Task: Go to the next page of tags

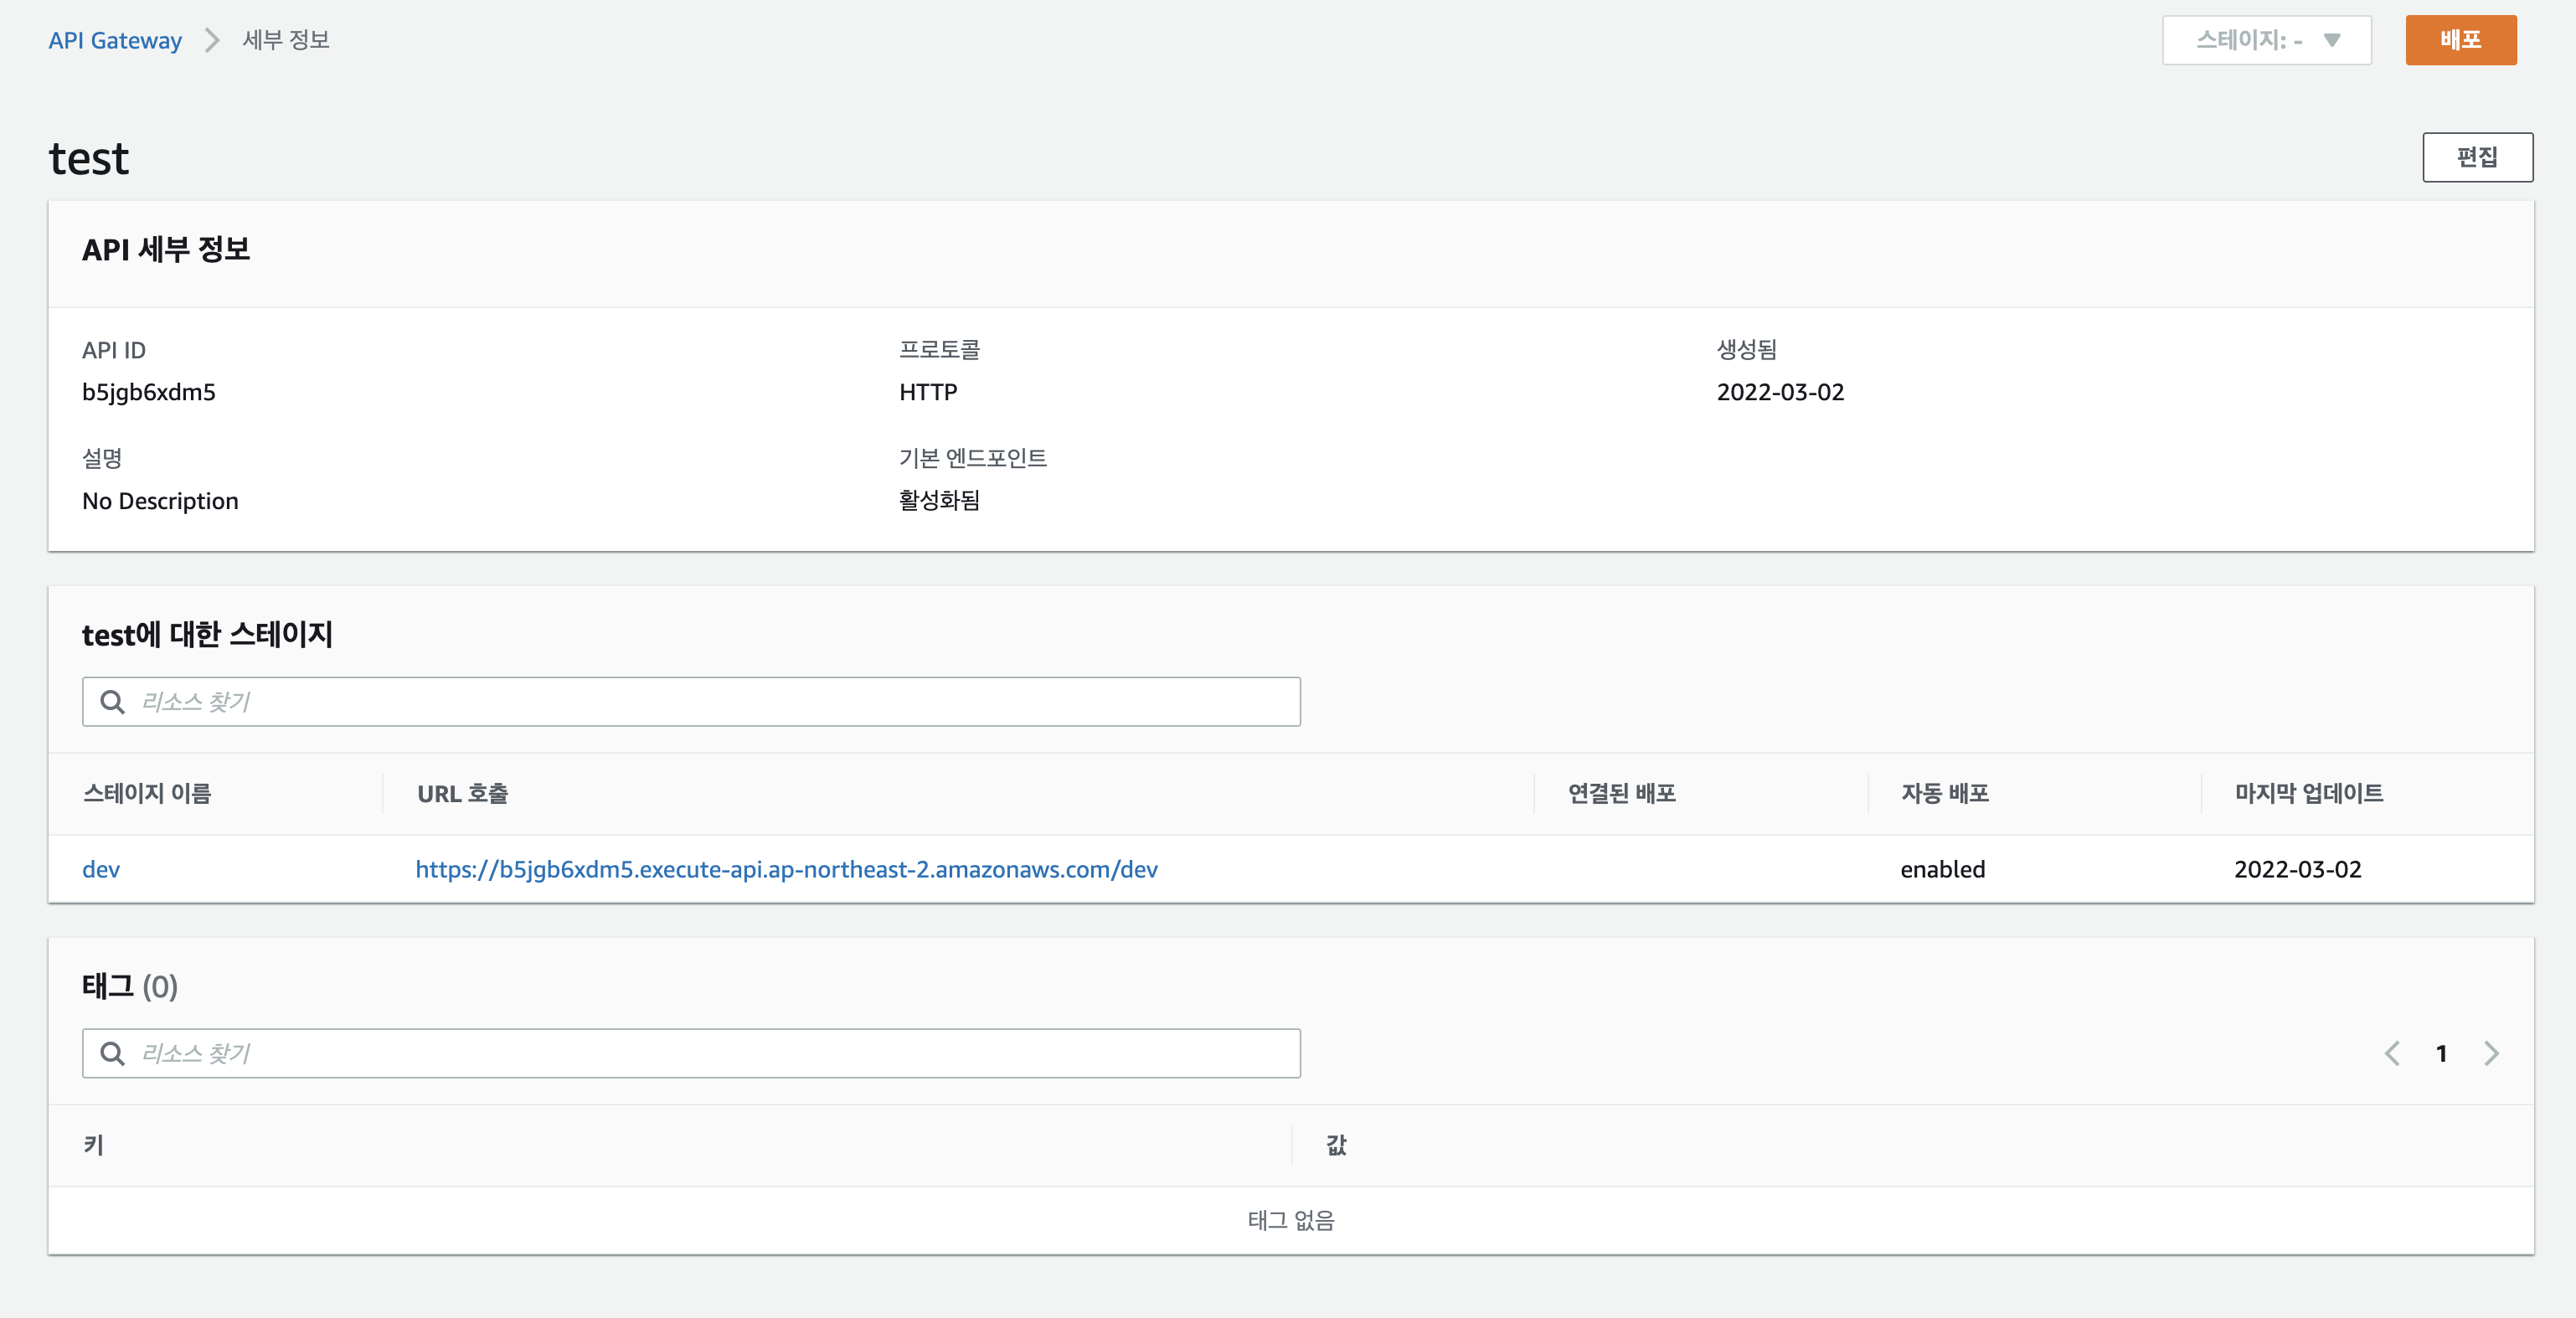Action: coord(2490,1053)
